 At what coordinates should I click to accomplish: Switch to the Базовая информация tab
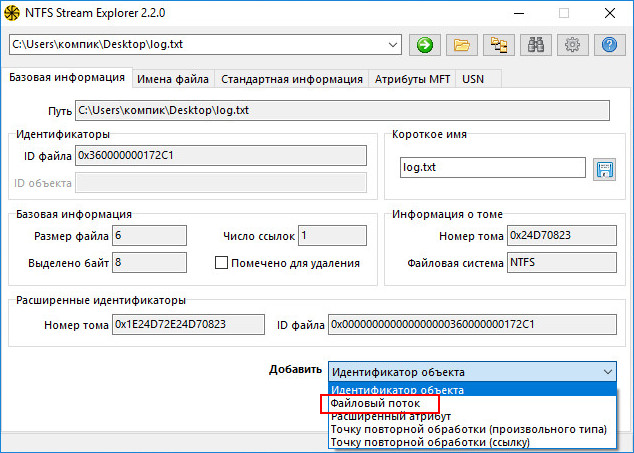[67, 77]
